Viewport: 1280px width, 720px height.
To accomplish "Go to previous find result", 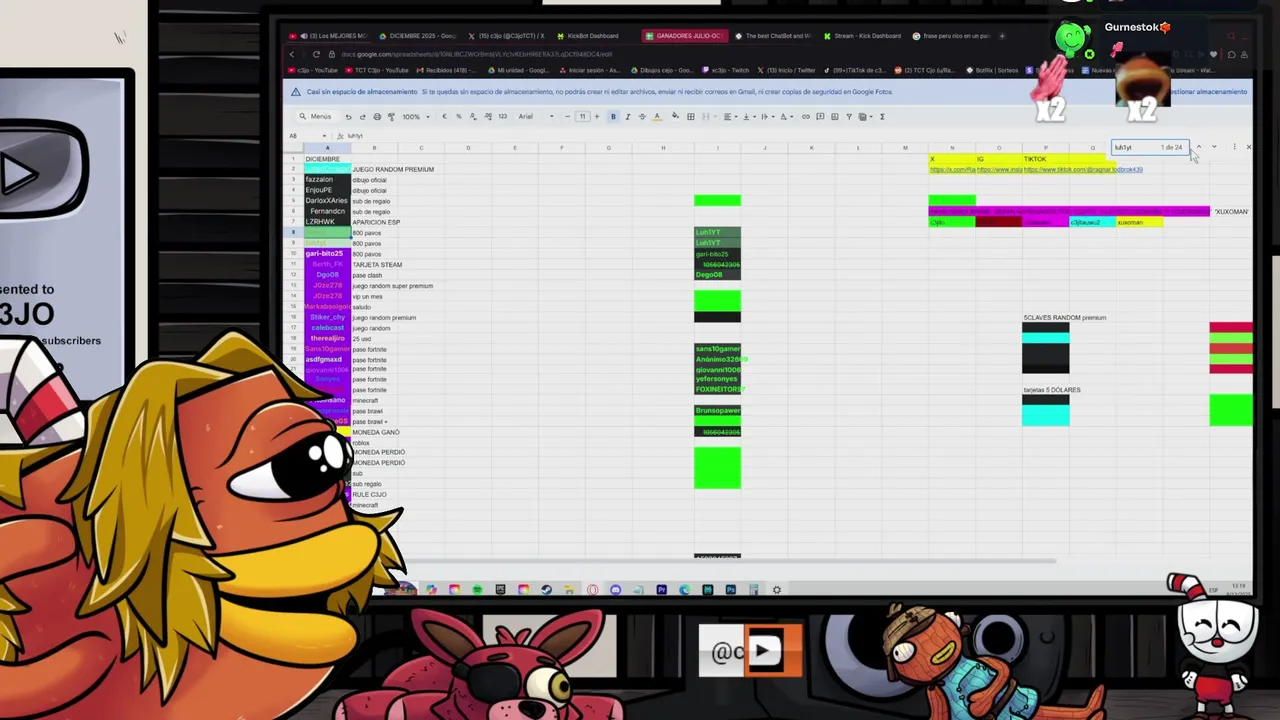I will (1198, 147).
